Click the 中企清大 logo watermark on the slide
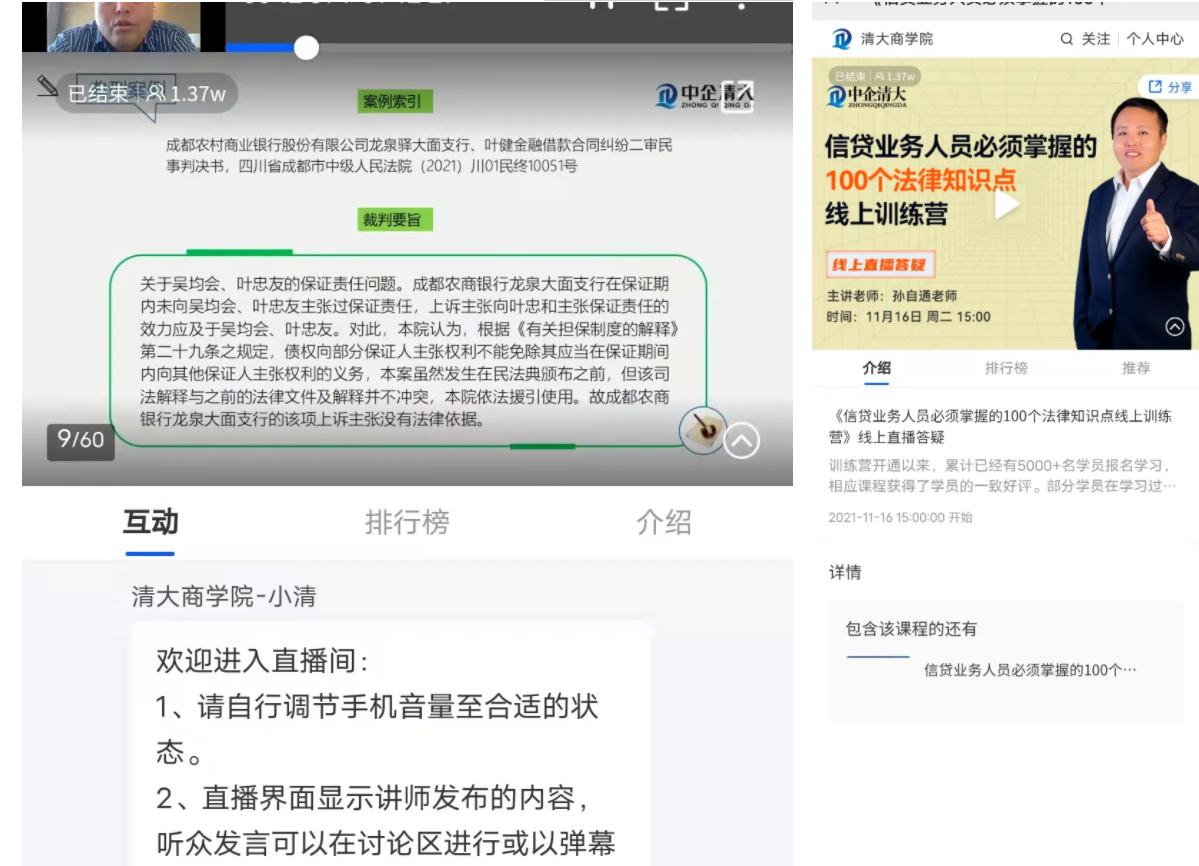Screen dimensions: 1199x866 tap(707, 93)
